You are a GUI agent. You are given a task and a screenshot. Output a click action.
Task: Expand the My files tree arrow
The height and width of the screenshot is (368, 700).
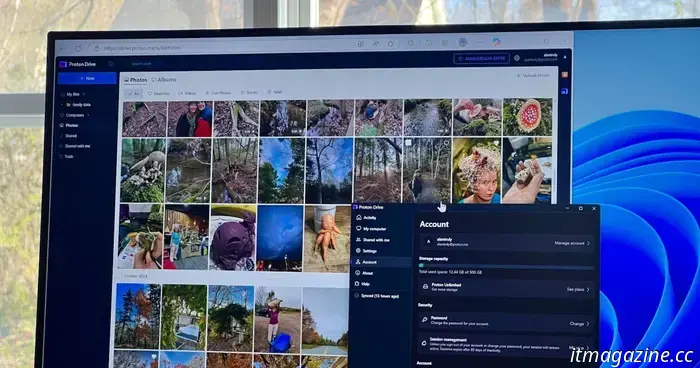click(x=83, y=94)
